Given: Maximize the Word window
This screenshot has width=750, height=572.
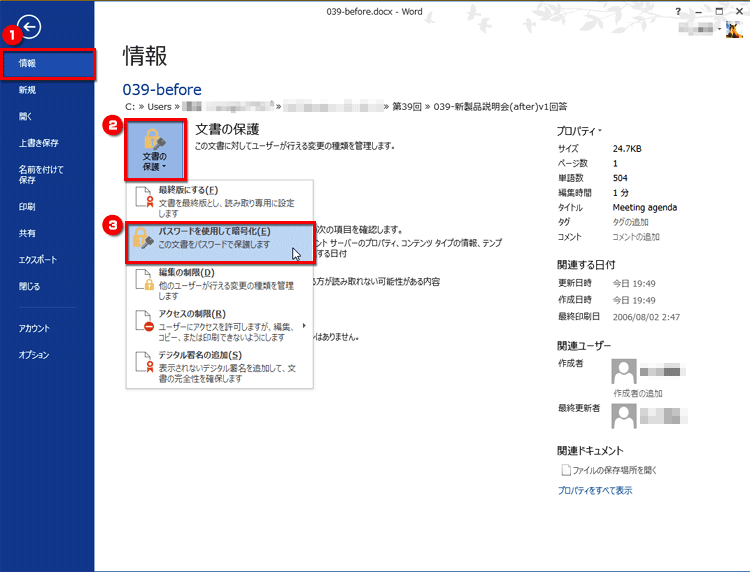Looking at the screenshot, I should coord(719,11).
